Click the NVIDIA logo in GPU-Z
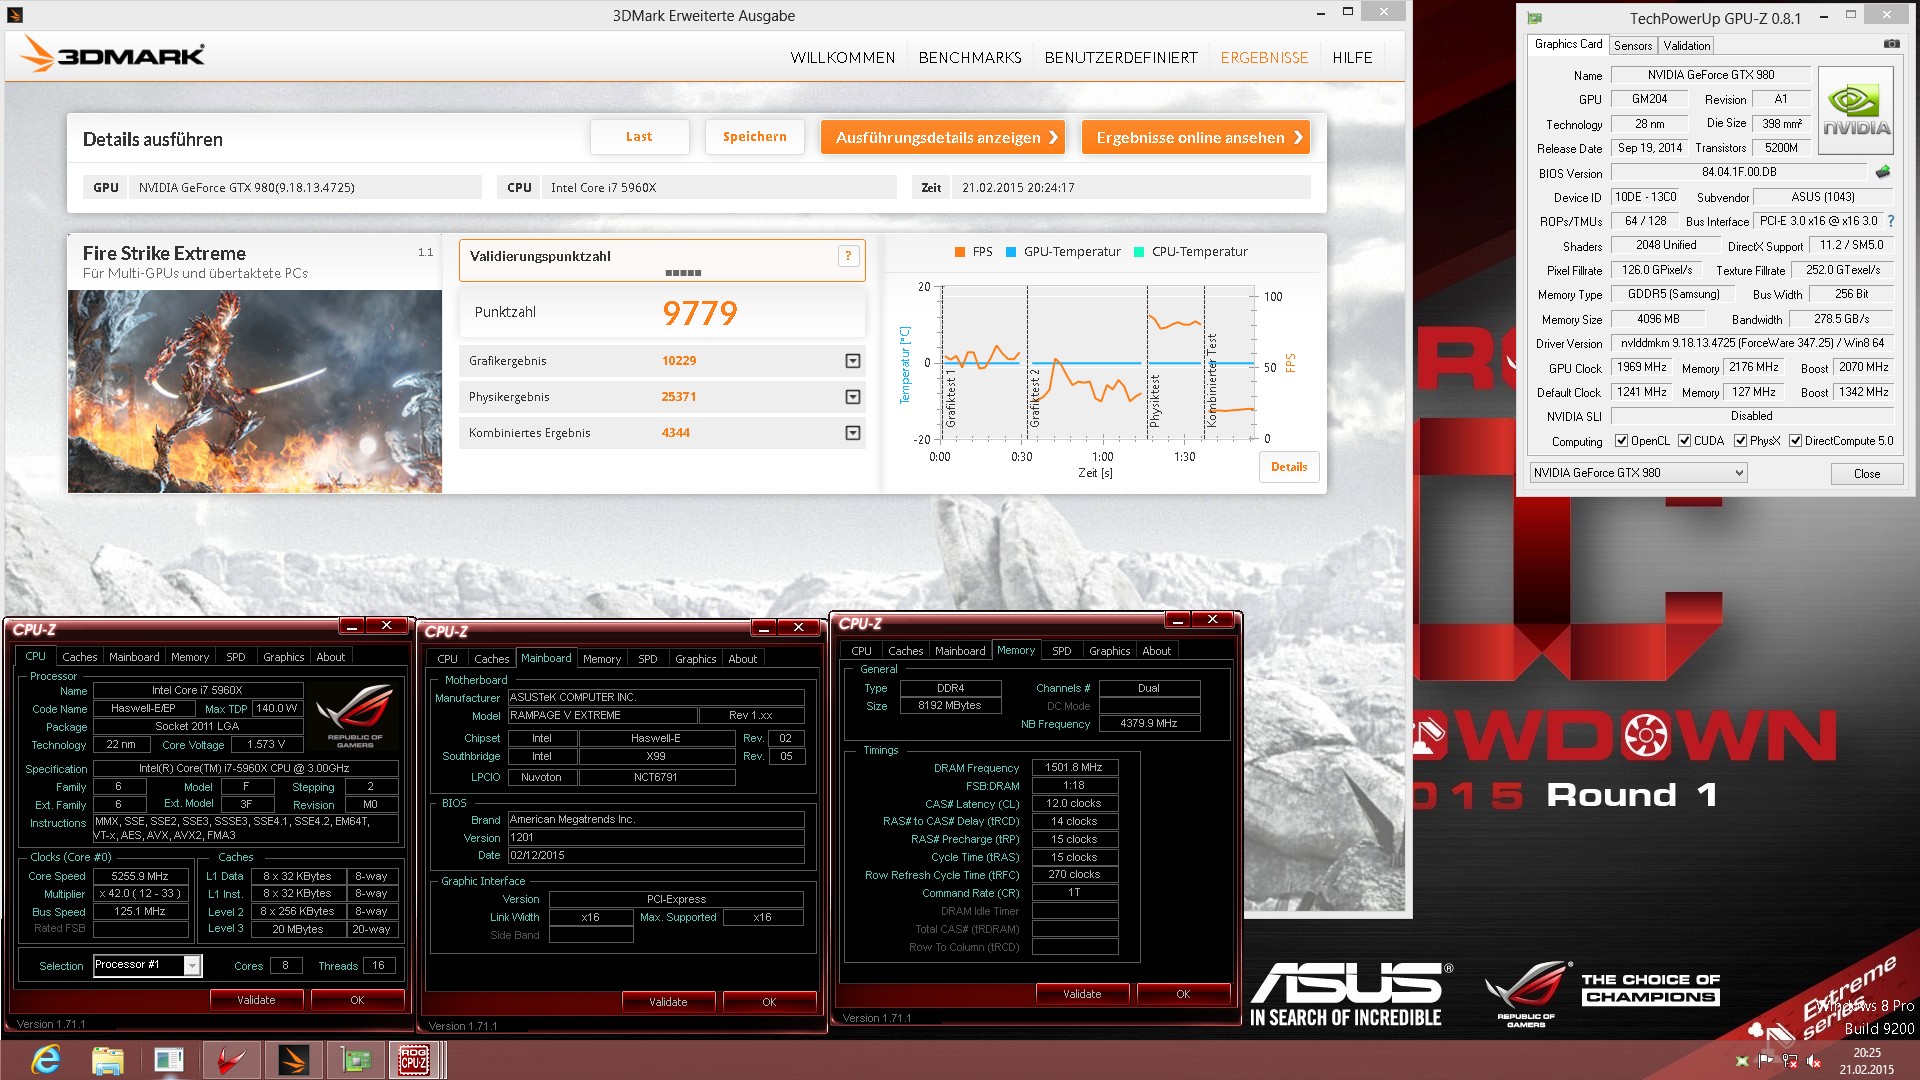 point(1856,110)
